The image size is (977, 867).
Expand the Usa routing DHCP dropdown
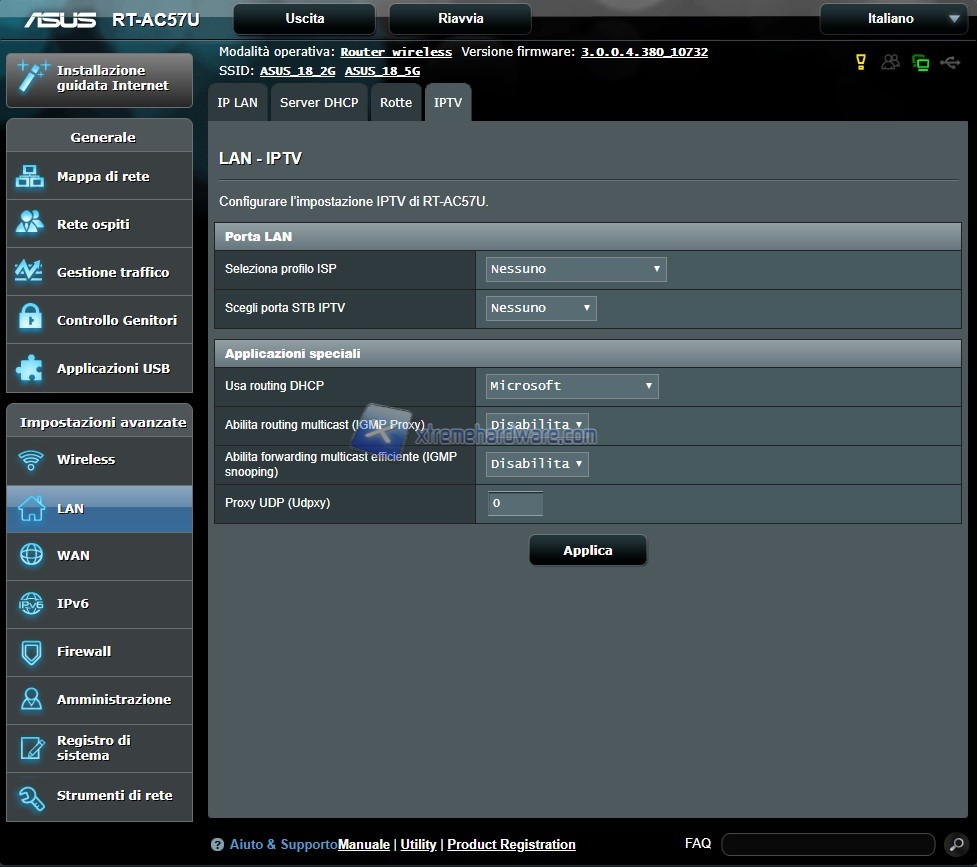click(572, 386)
